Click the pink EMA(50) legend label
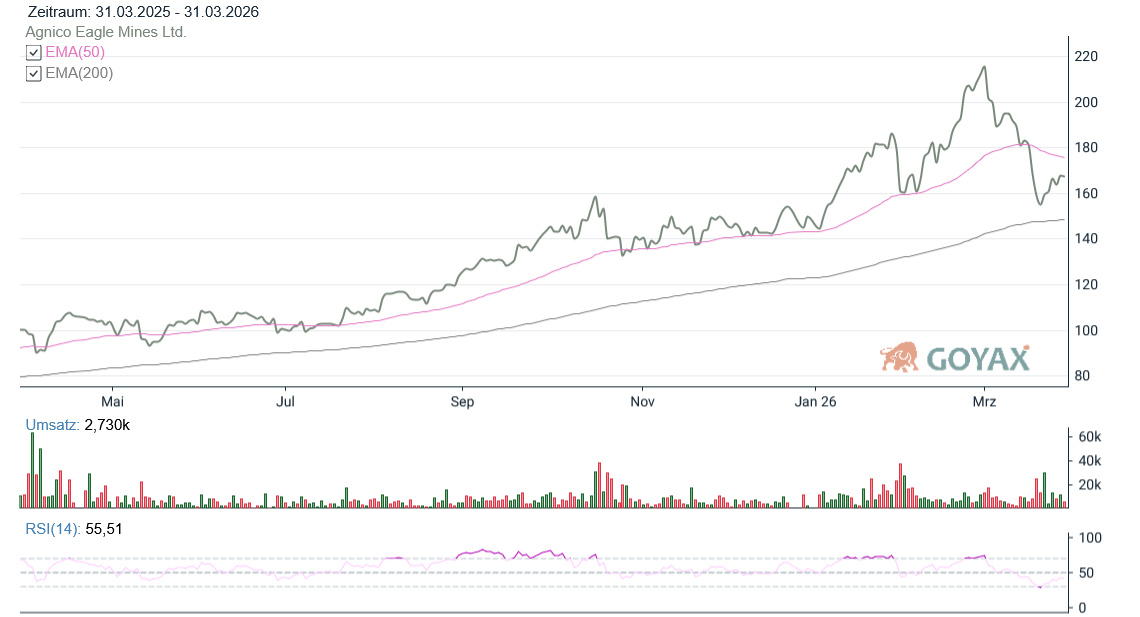Image resolution: width=1140 pixels, height=617 pixels. (x=75, y=52)
